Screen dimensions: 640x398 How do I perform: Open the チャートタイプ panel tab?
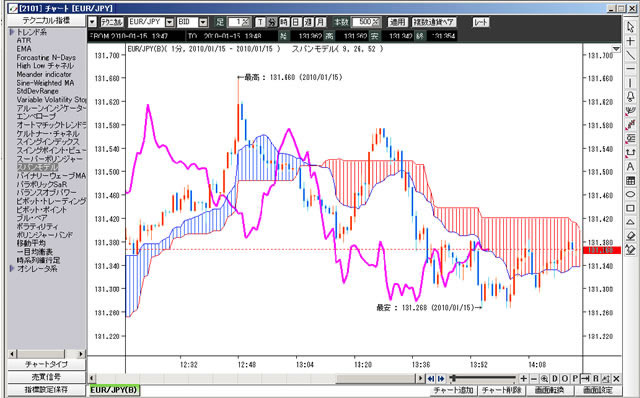46,364
